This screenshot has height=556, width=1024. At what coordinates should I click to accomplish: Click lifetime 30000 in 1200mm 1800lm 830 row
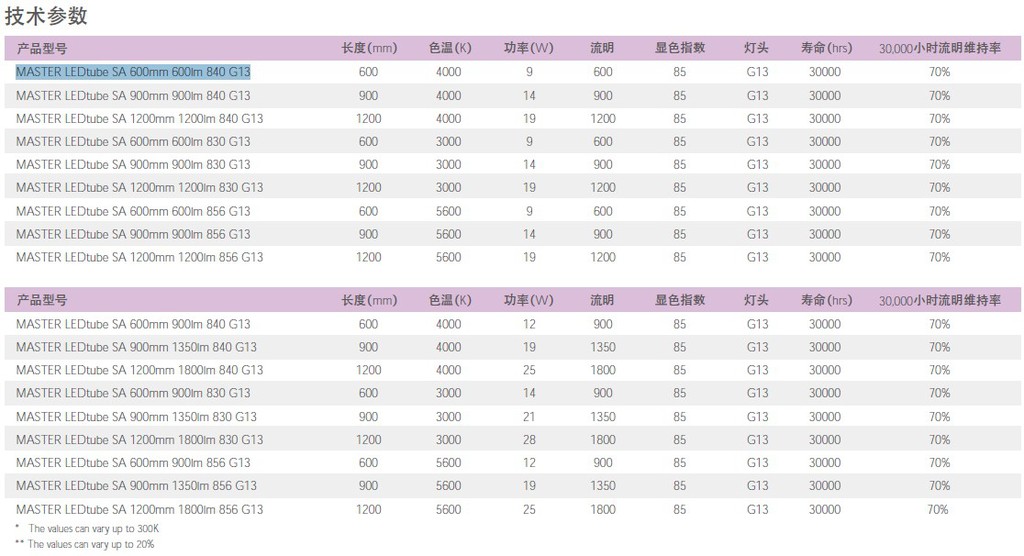825,440
